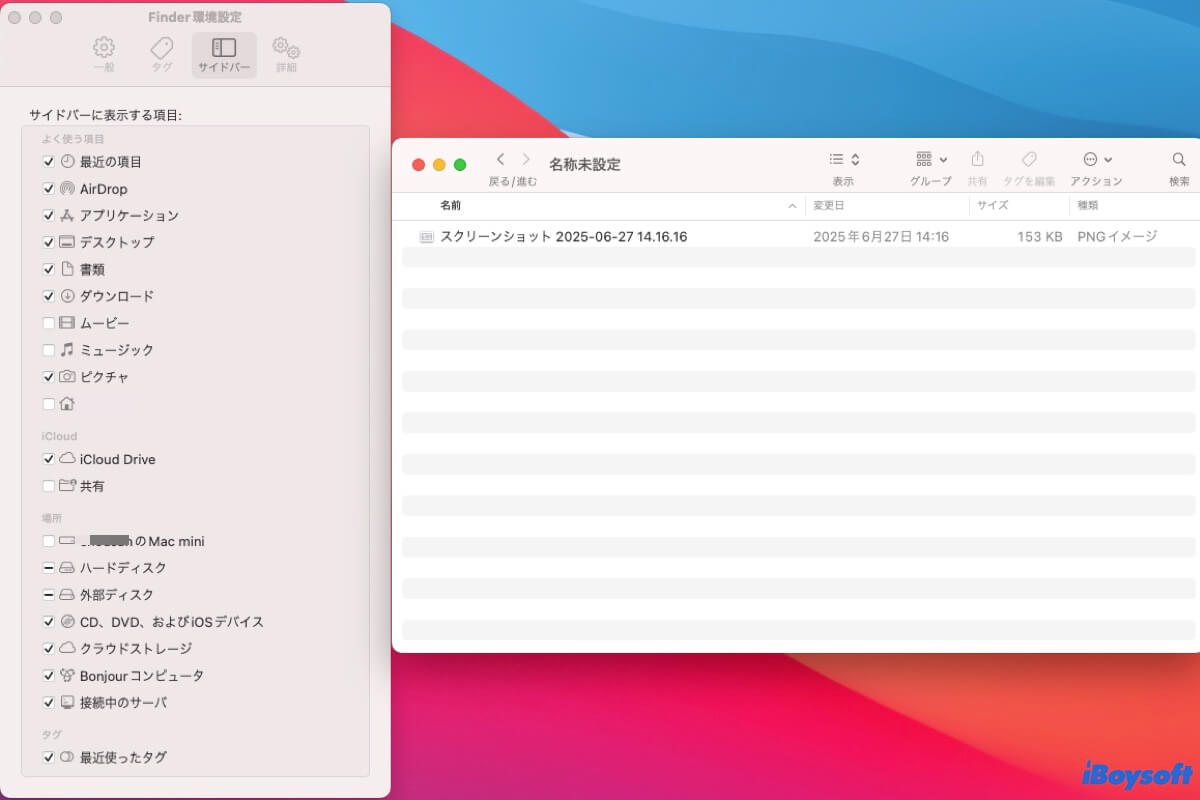Enable the ムービー checkbox
1200x800 pixels.
pos(49,323)
